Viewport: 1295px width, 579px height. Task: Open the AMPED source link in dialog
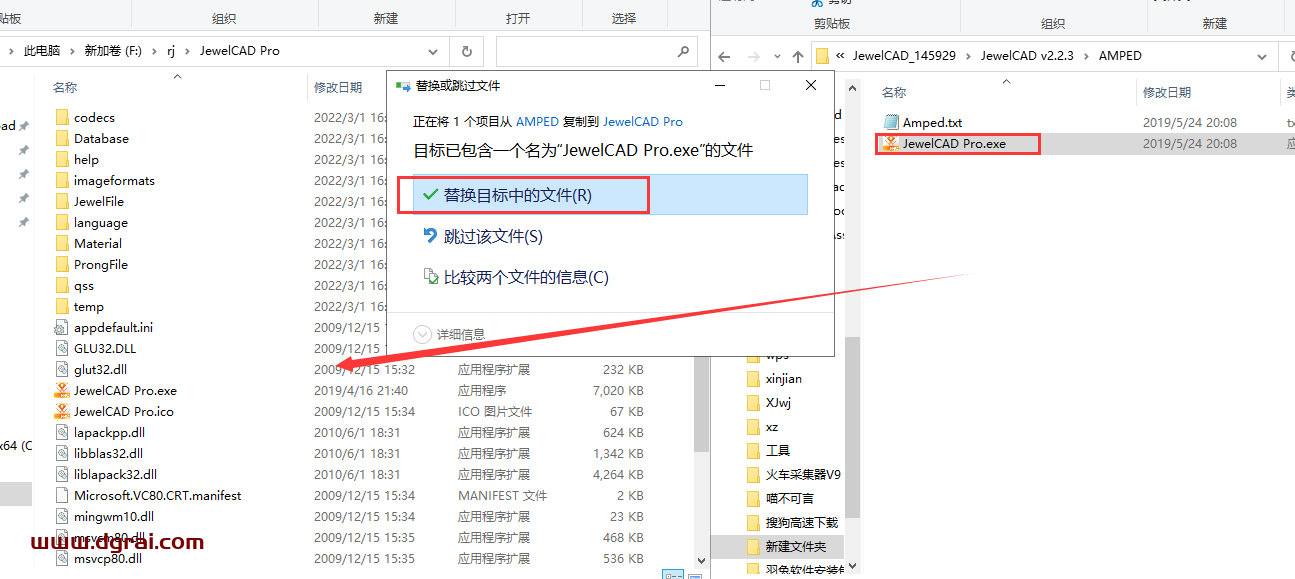point(537,121)
